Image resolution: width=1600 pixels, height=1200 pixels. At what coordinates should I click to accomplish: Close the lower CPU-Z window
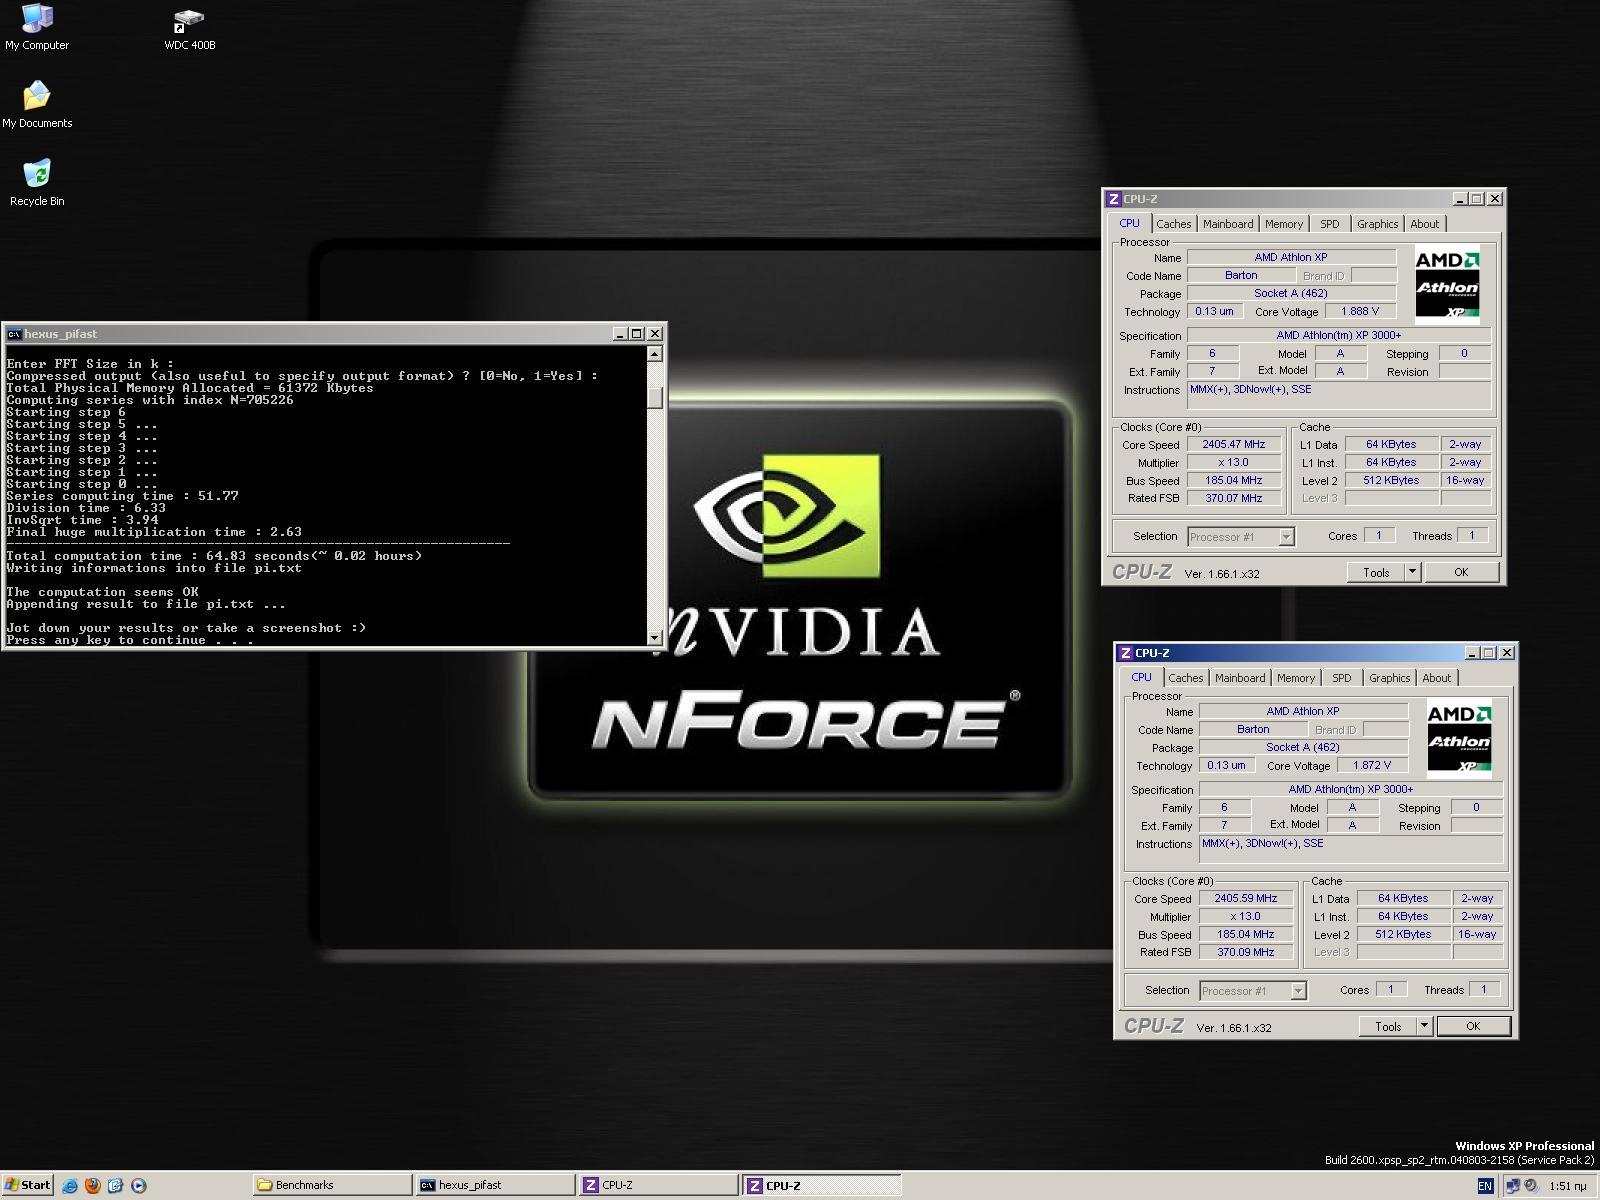coord(1507,653)
